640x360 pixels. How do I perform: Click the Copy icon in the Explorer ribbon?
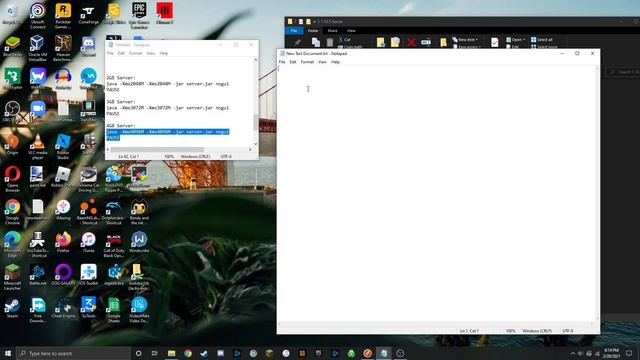(x=316, y=42)
